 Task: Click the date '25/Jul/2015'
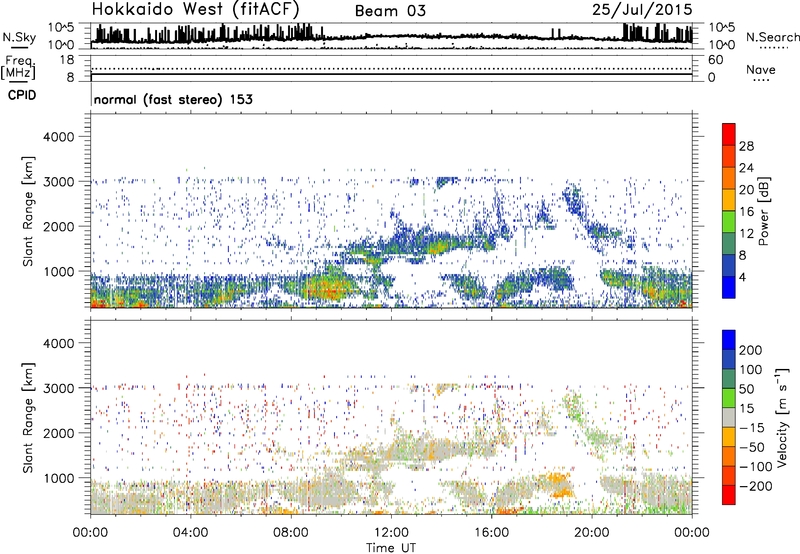pos(642,10)
